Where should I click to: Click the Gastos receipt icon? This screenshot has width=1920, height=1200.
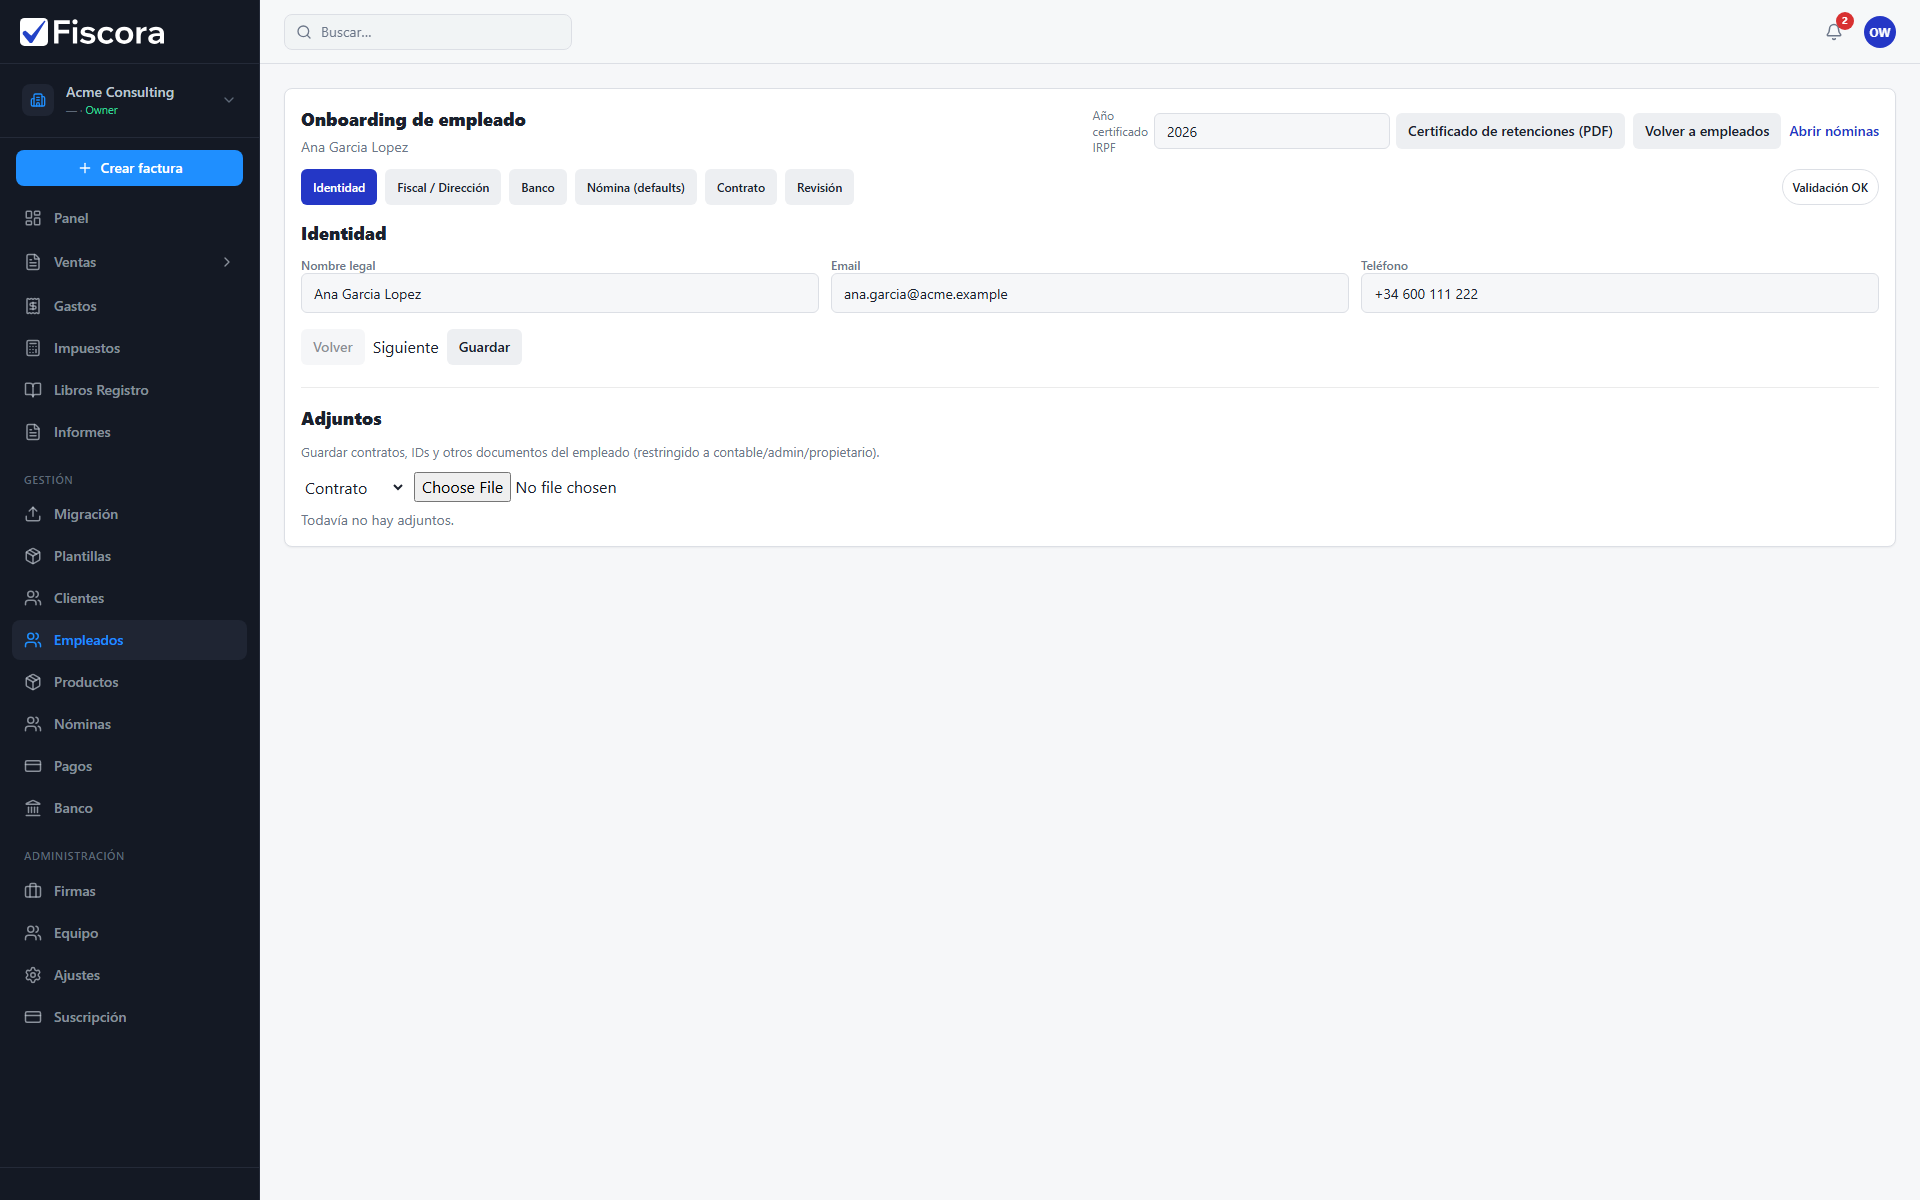coord(33,306)
